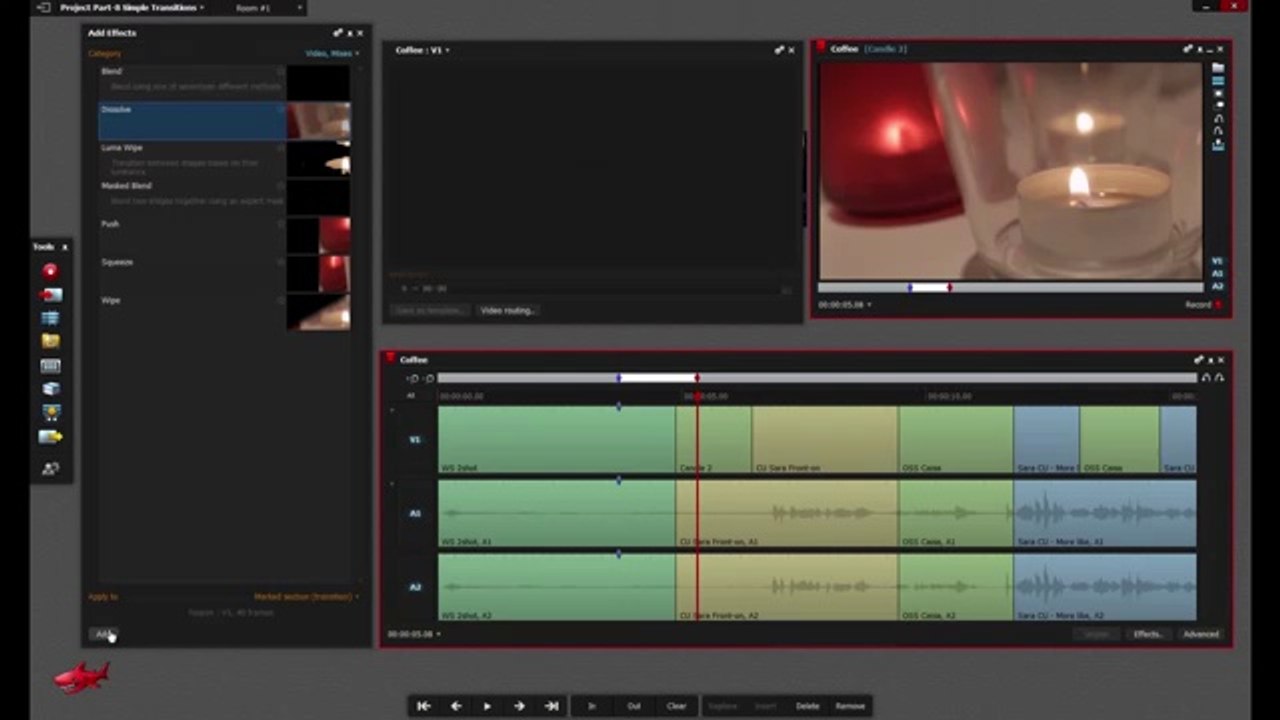The image size is (1280, 720).
Task: Open the Effects... button on timeline
Action: pos(1147,634)
